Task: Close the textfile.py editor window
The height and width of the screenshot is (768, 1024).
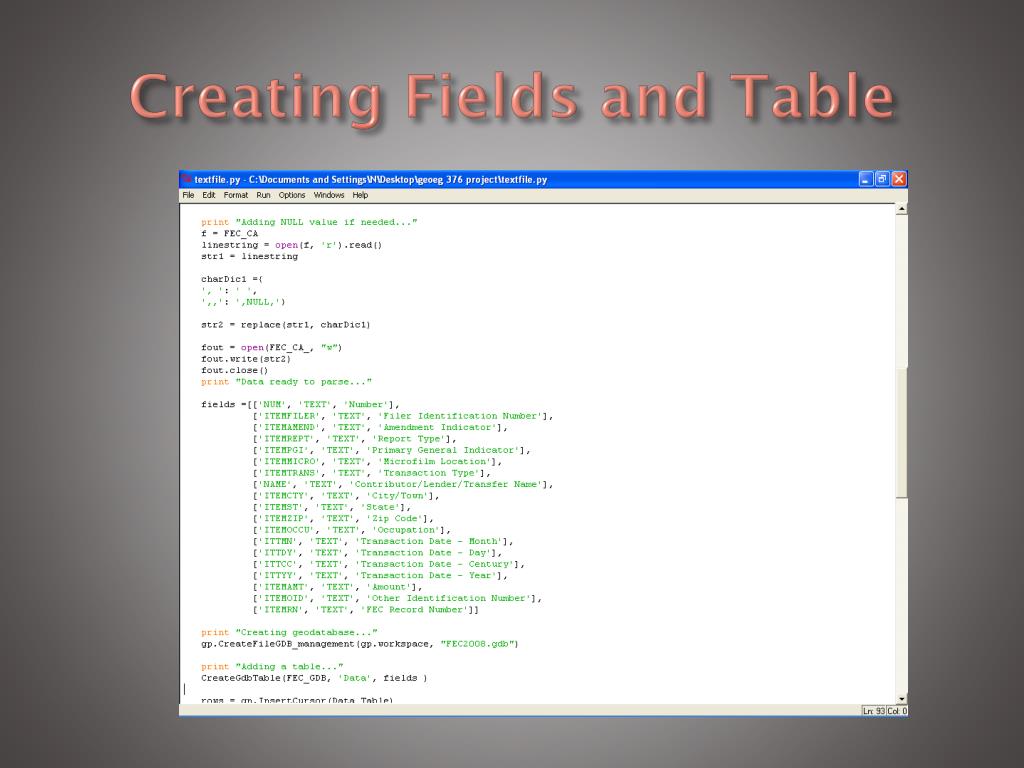Action: [899, 179]
